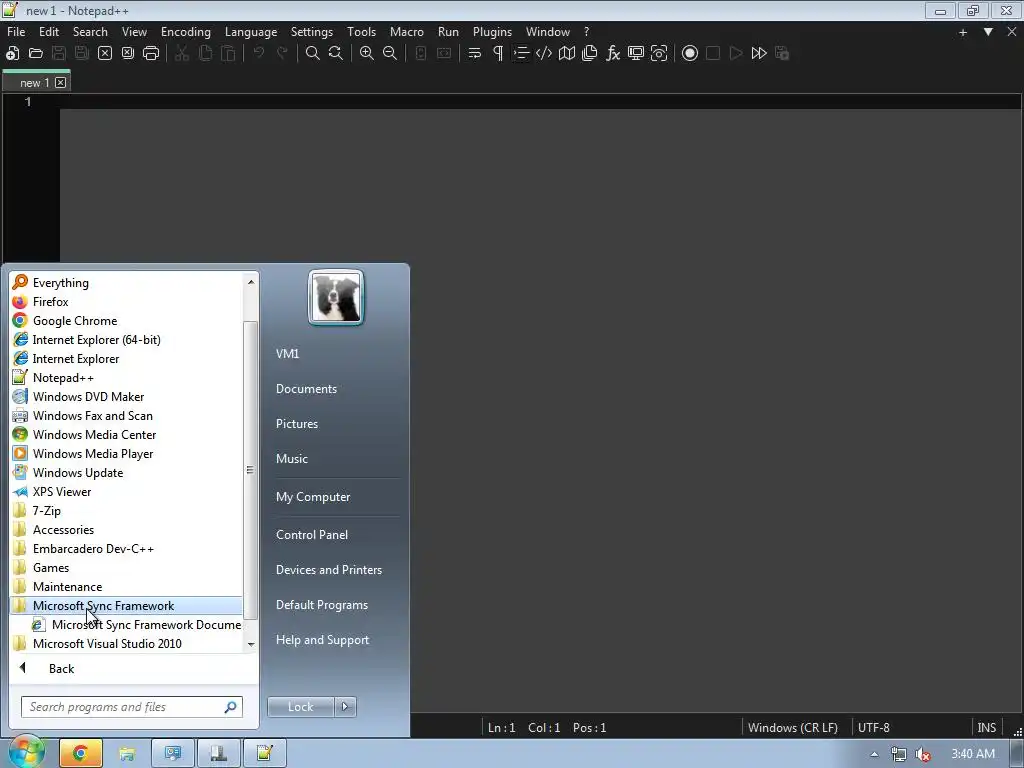Open Help and Support

click(x=322, y=639)
